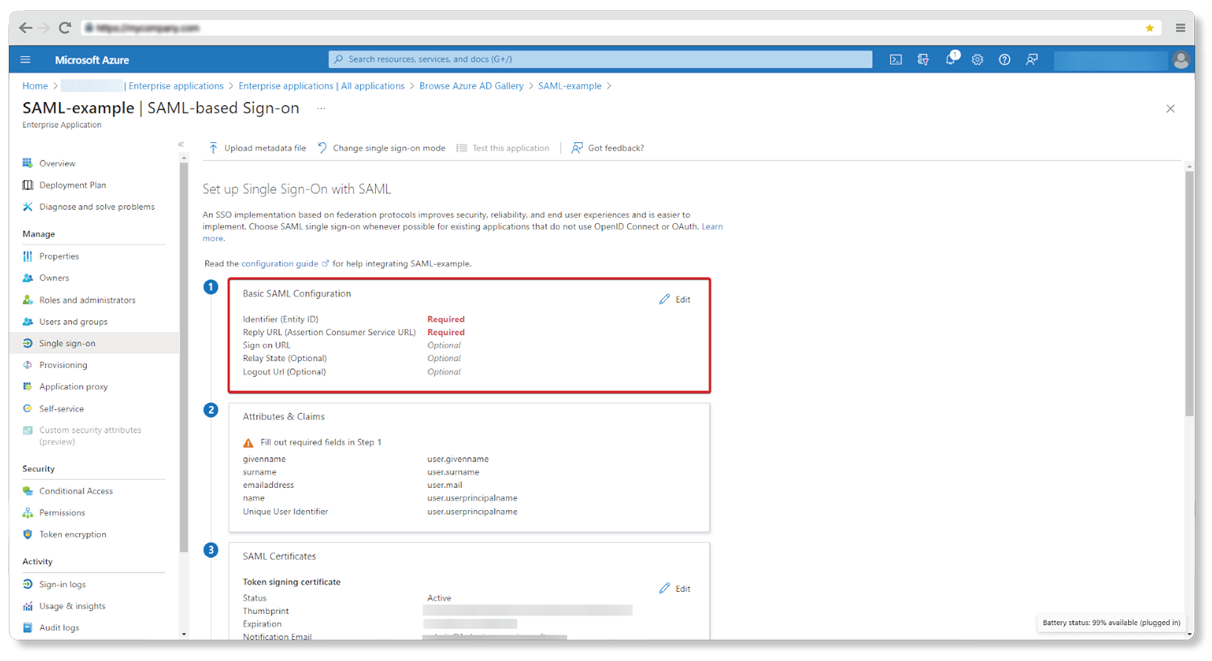Click the Search resources, services, and docs box
Image resolution: width=1212 pixels, height=661 pixels.
600,60
